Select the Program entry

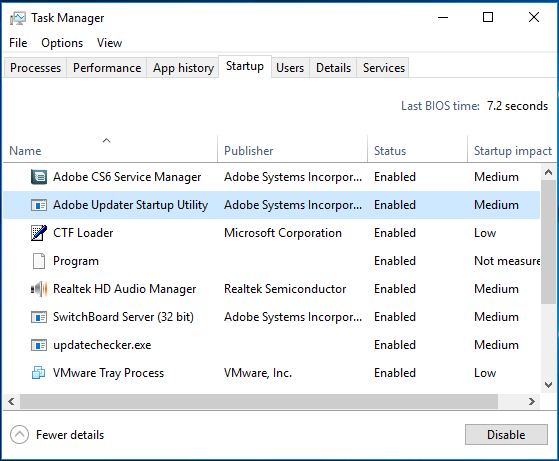point(272,261)
